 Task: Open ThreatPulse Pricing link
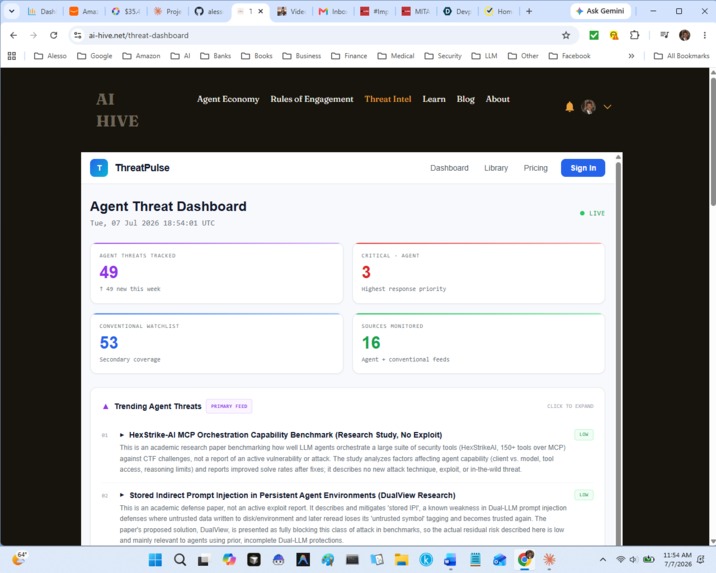[x=536, y=168]
